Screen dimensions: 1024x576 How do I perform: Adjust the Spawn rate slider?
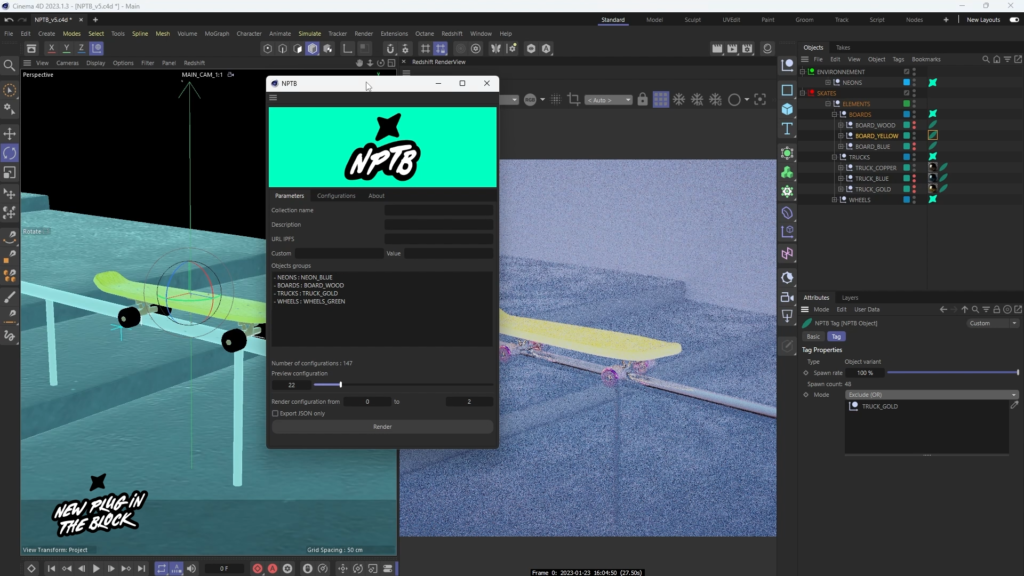pos(952,373)
